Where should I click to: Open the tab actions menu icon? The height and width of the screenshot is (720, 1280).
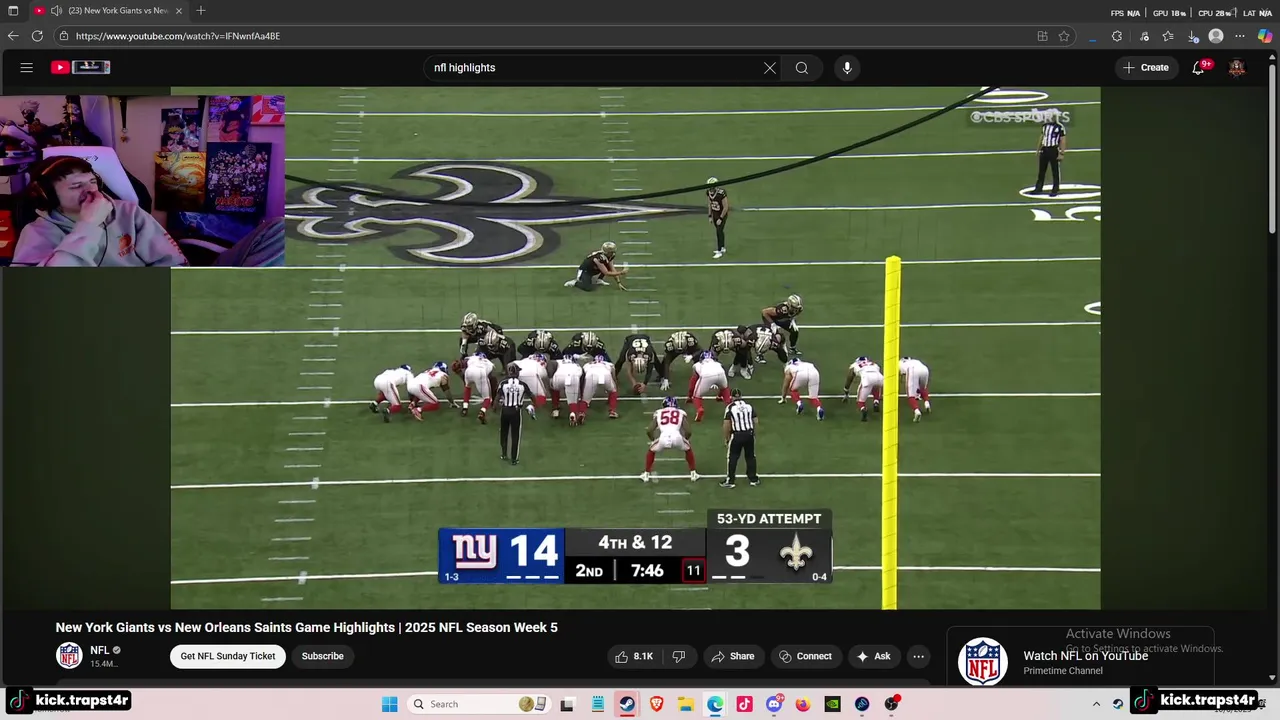point(13,11)
